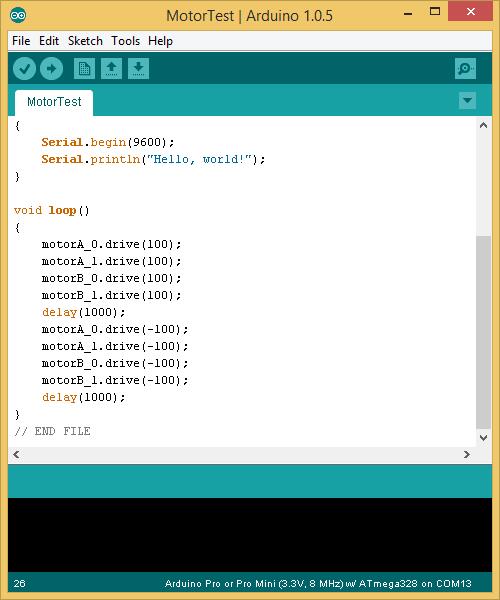
Task: Click the horizontal scrollbar left arrow
Action: point(16,455)
